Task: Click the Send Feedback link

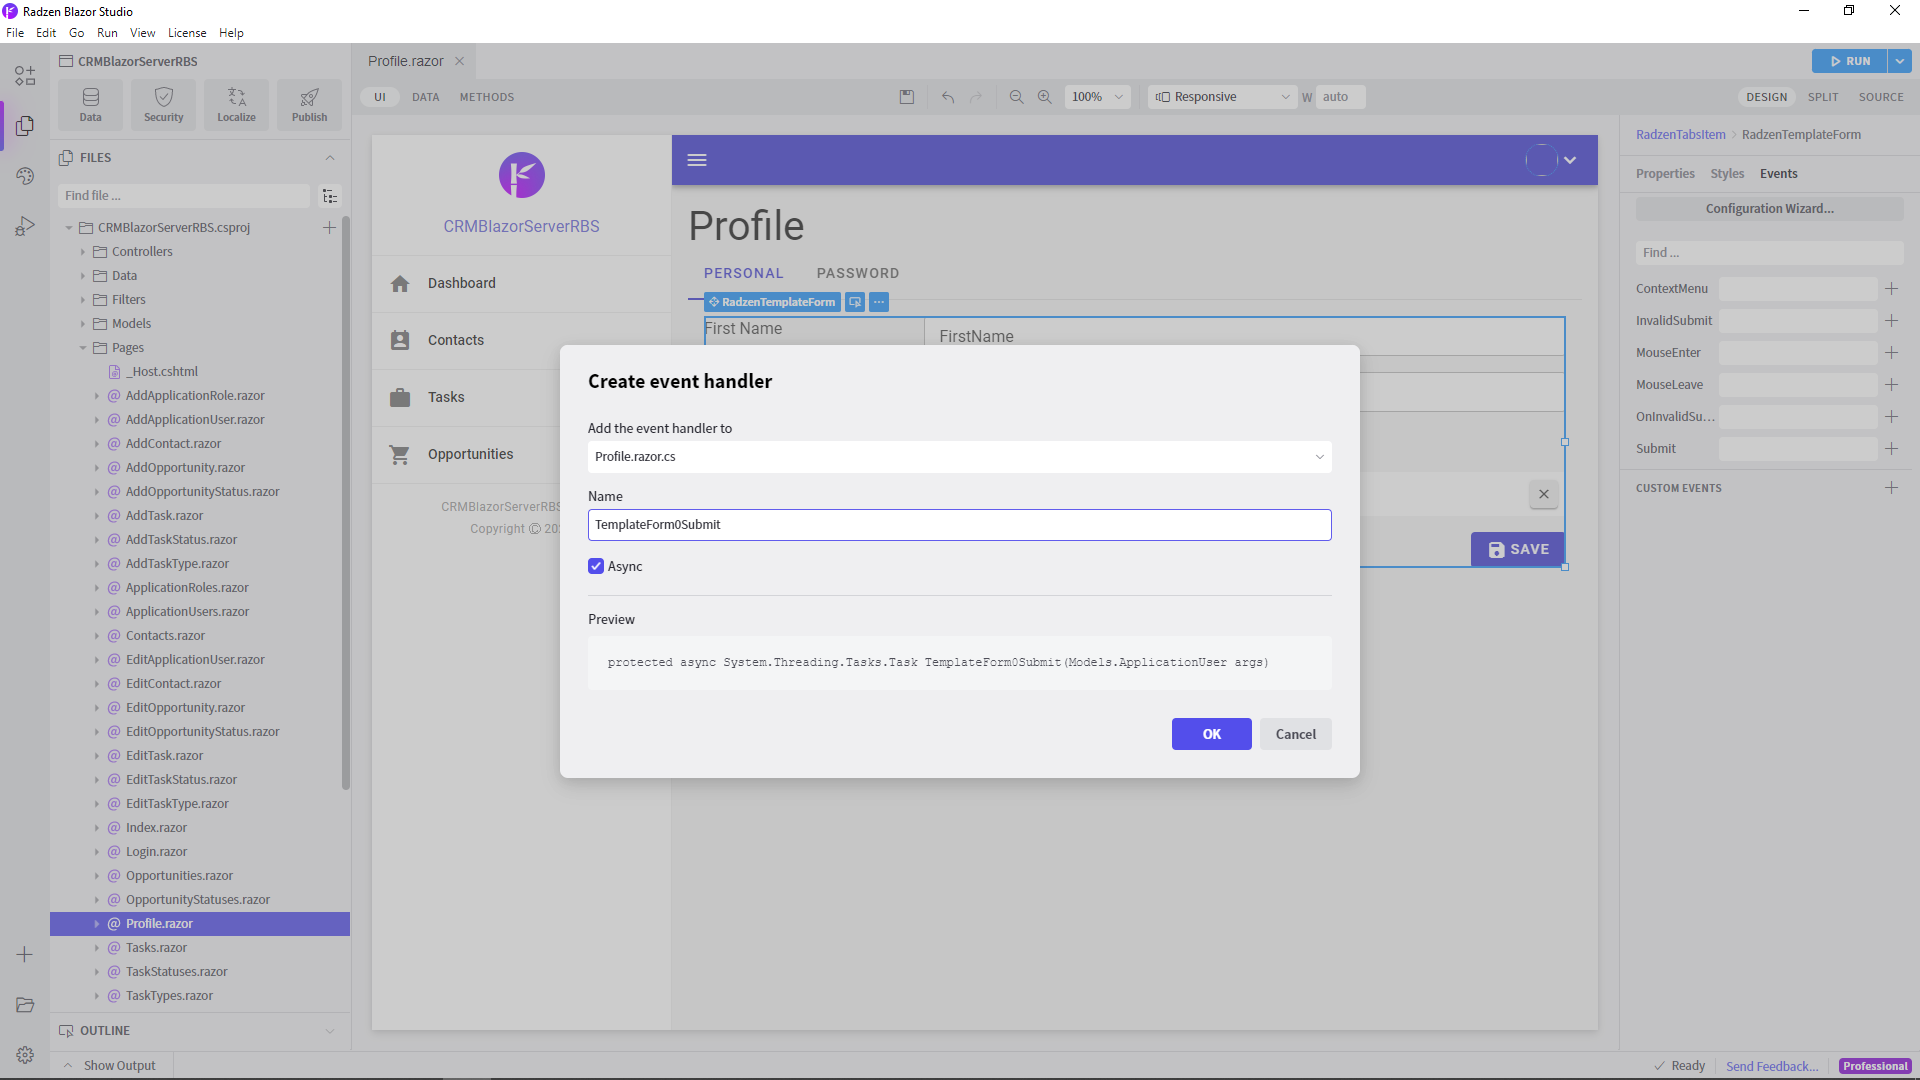Action: [x=1772, y=1066]
